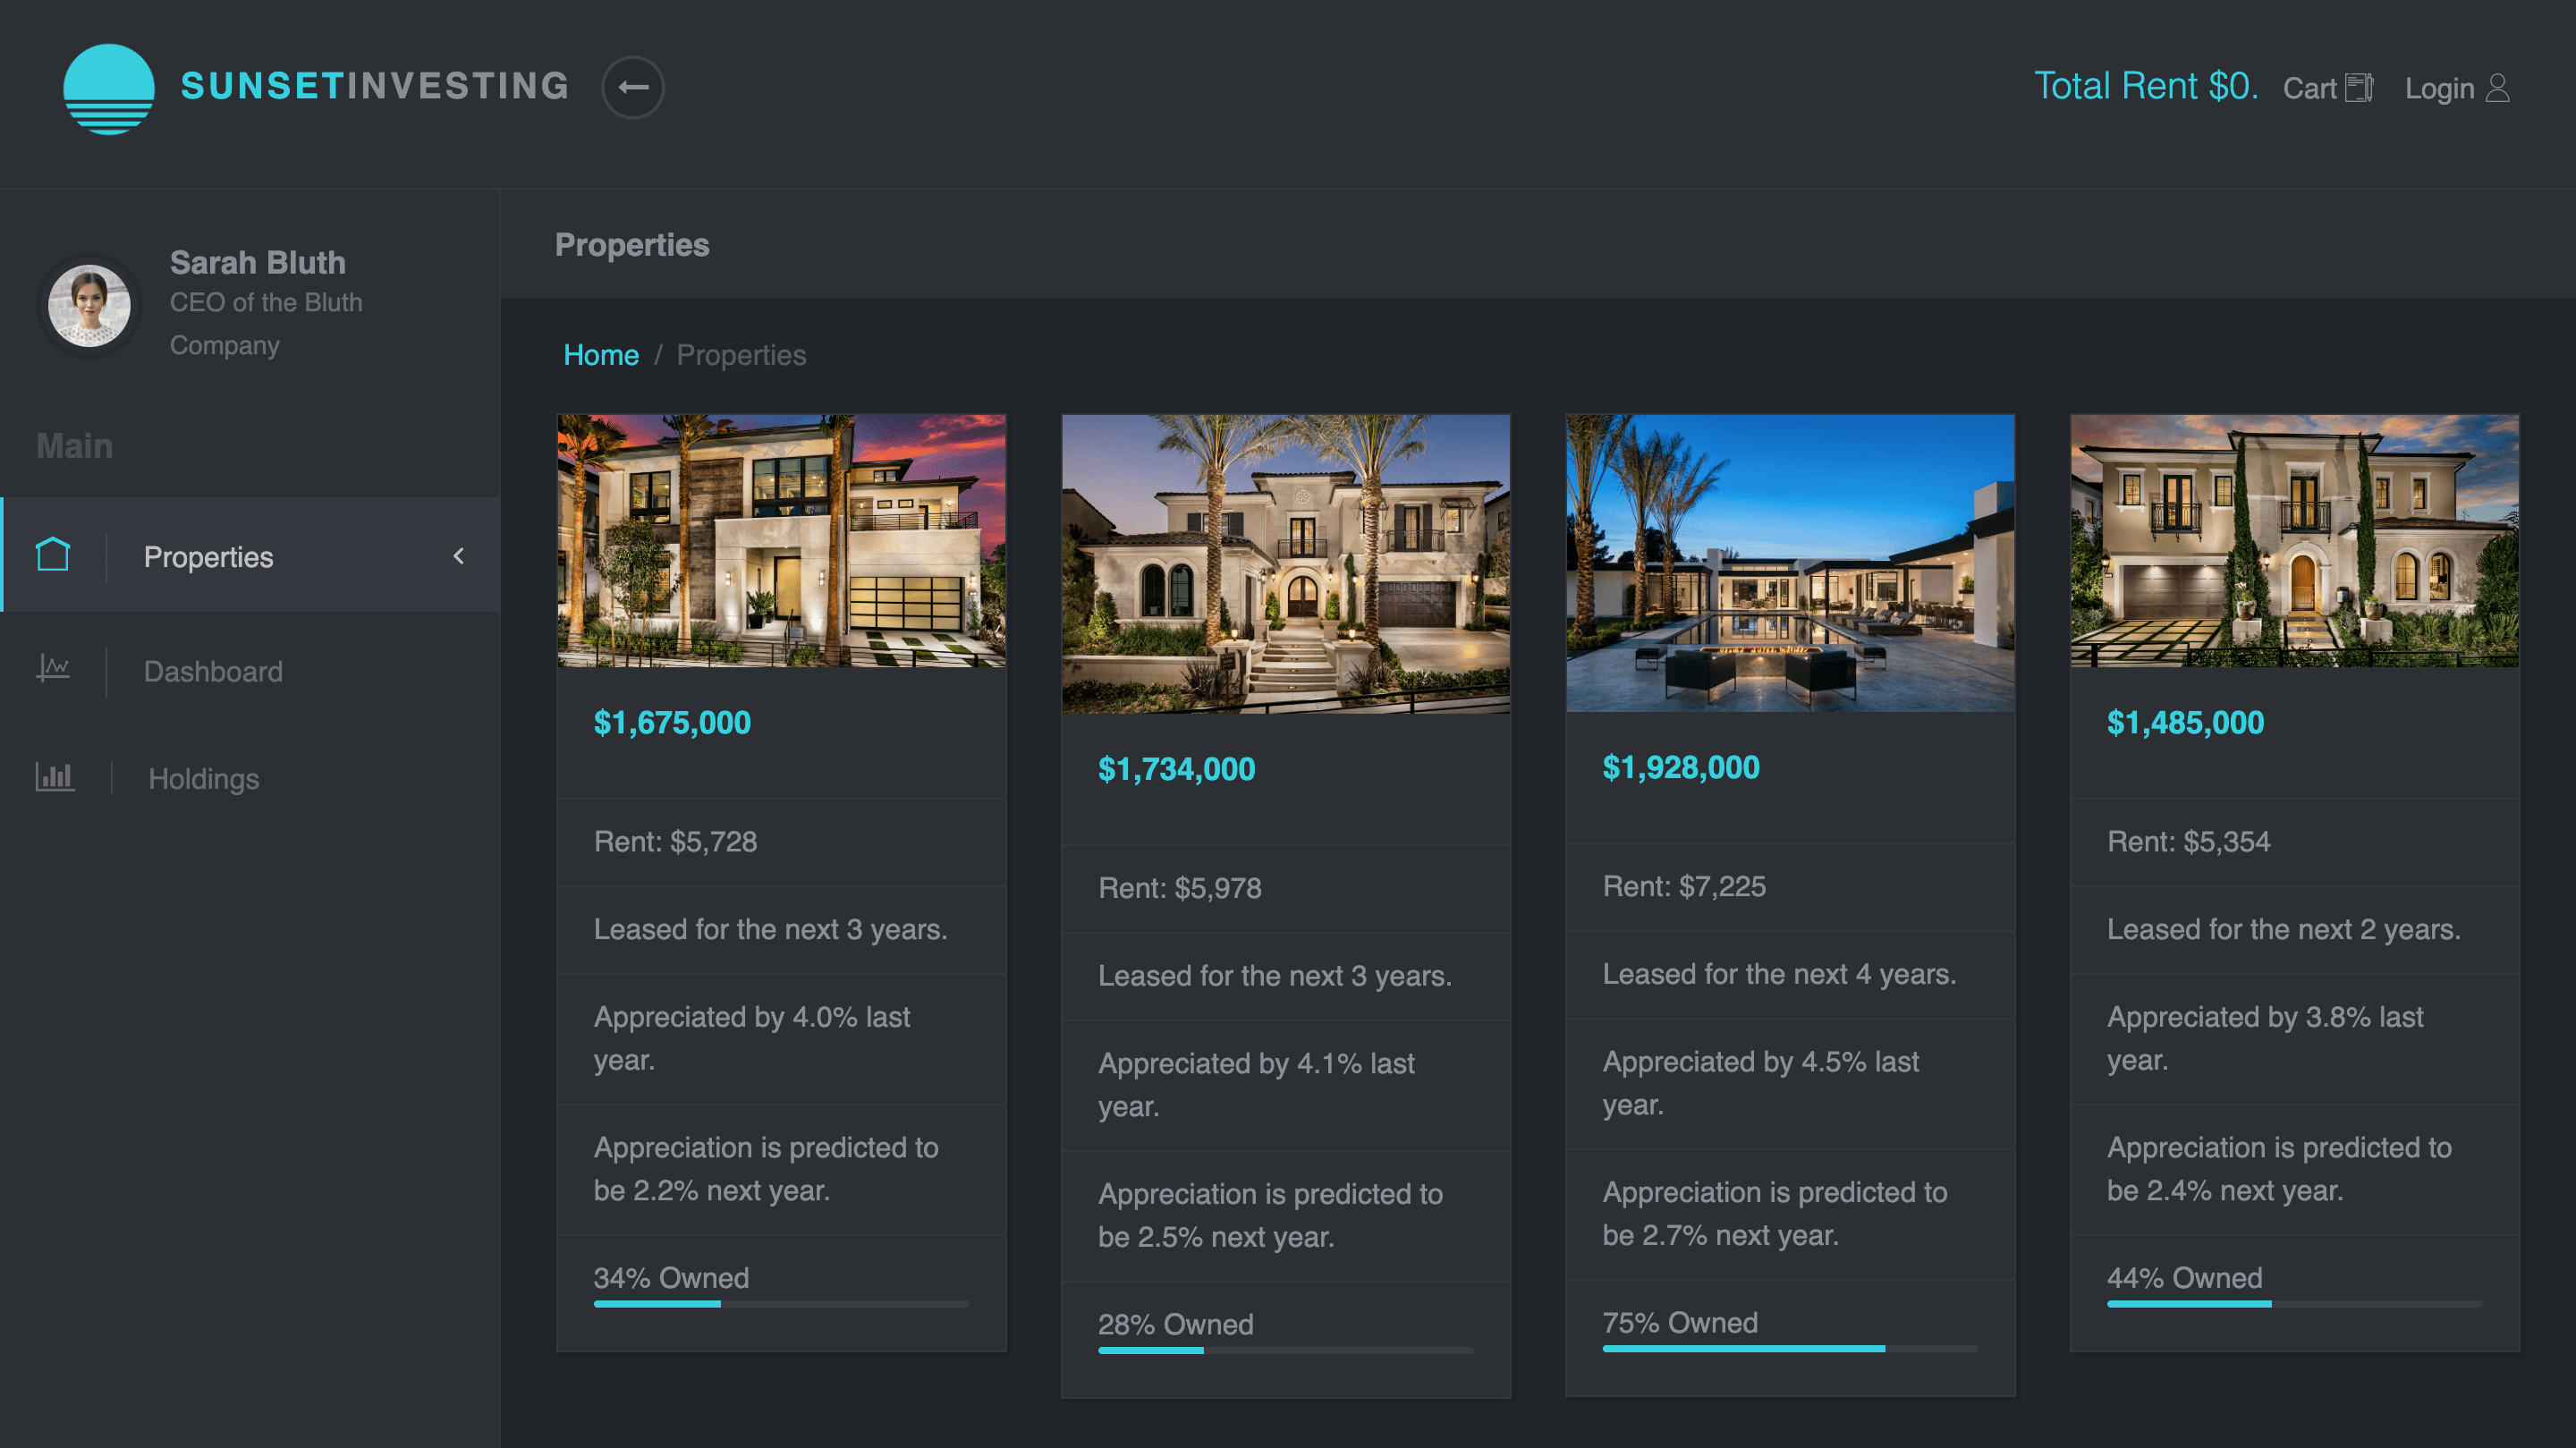Click the Login user icon
The height and width of the screenshot is (1448, 2576).
click(2497, 88)
